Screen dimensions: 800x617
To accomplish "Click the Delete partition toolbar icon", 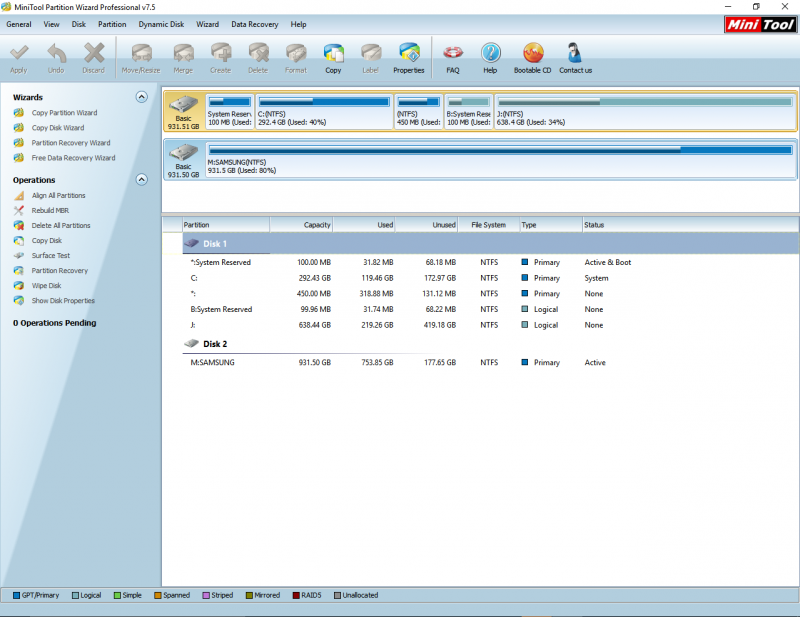I will [258, 53].
